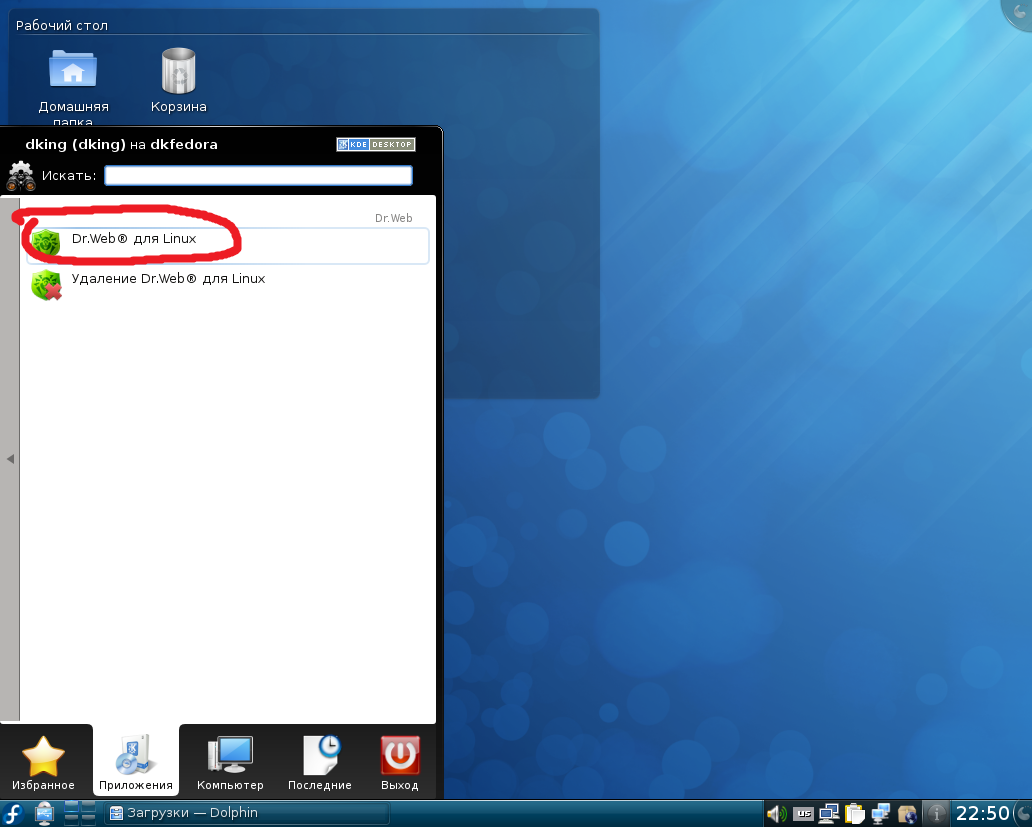Click the Fedora kickoff launcher button
The height and width of the screenshot is (827, 1032).
click(x=13, y=814)
